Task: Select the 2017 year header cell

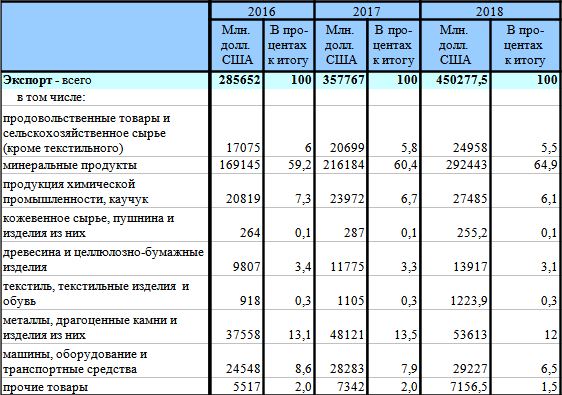Action: 367,11
